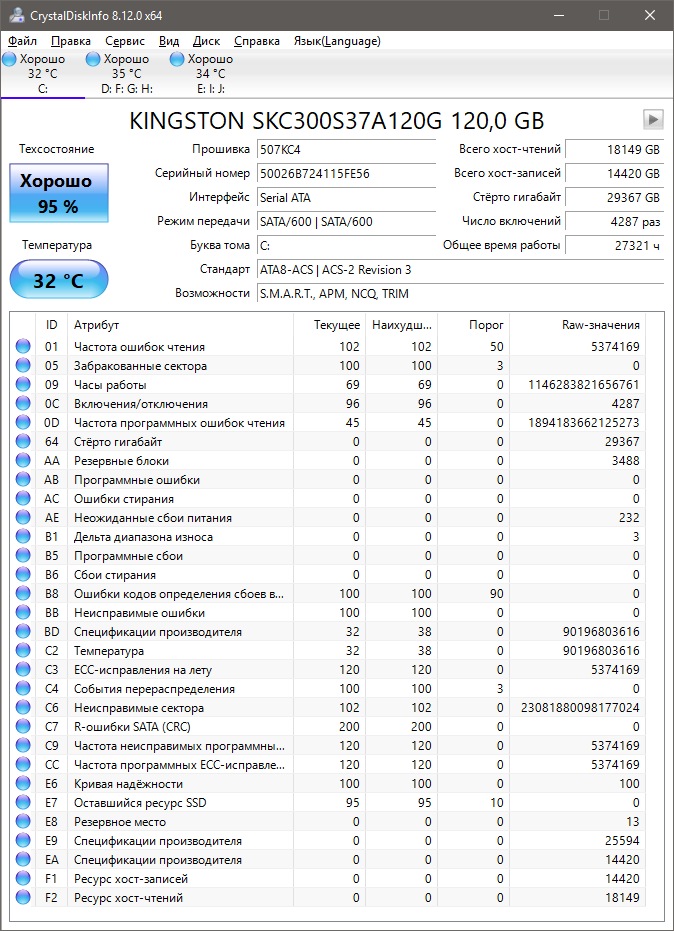Open the Сервис menu
This screenshot has width=674, height=931.
(x=125, y=41)
